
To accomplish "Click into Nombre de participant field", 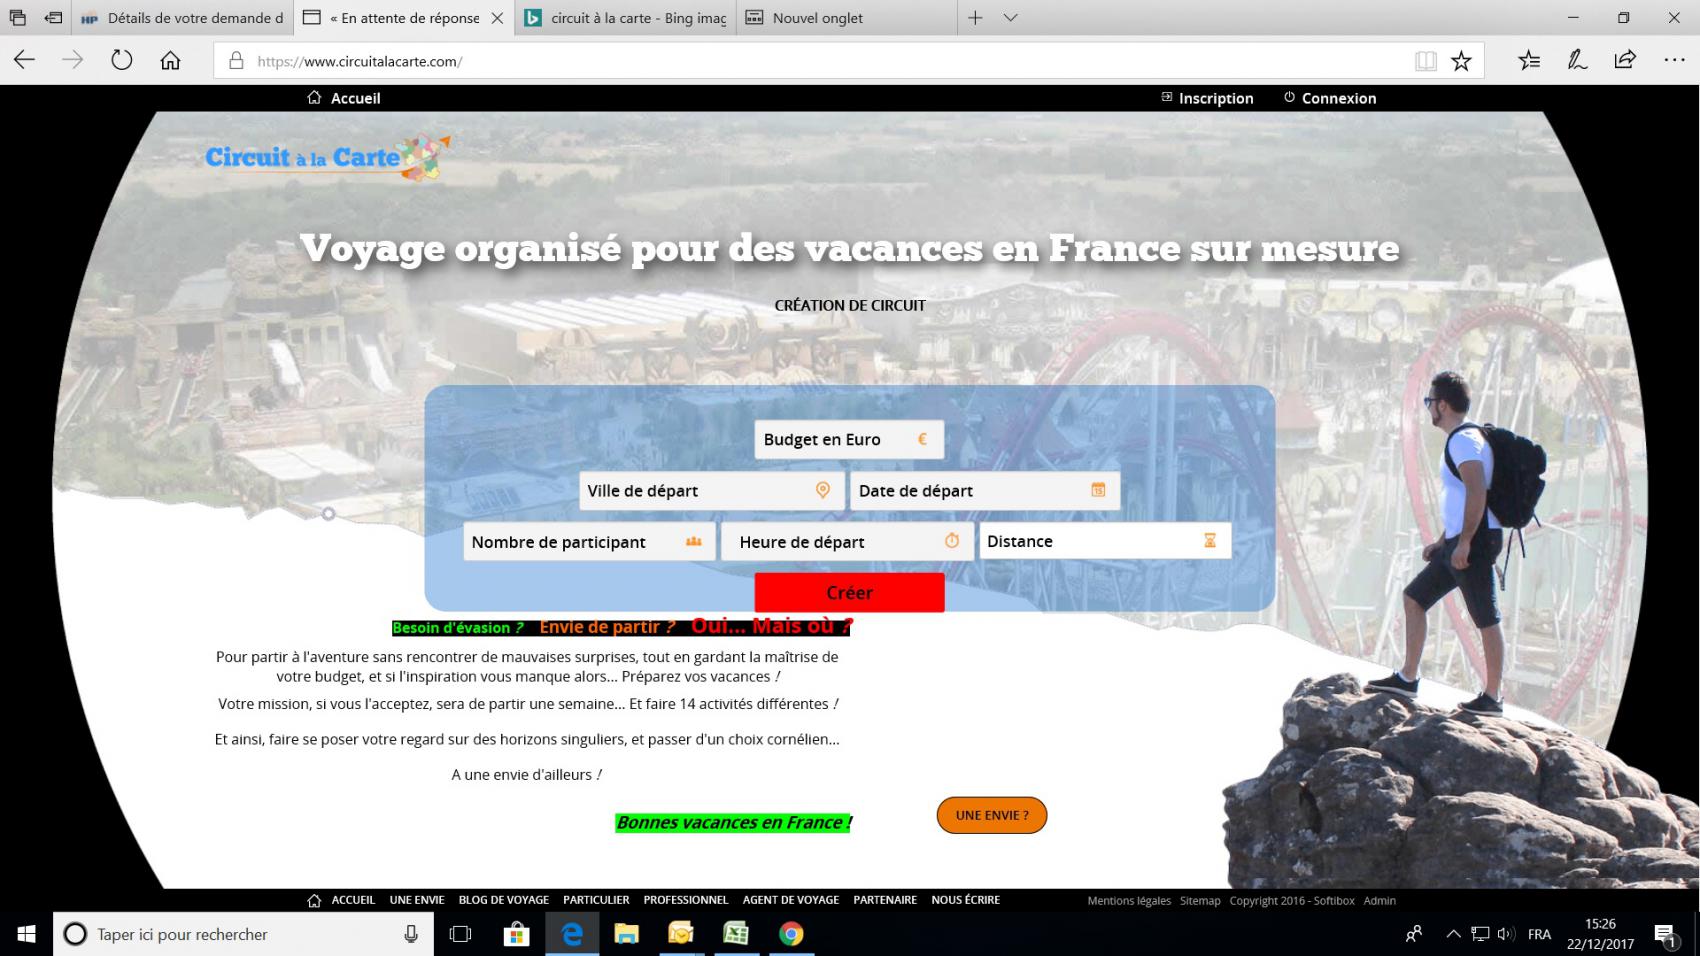I will click(589, 541).
